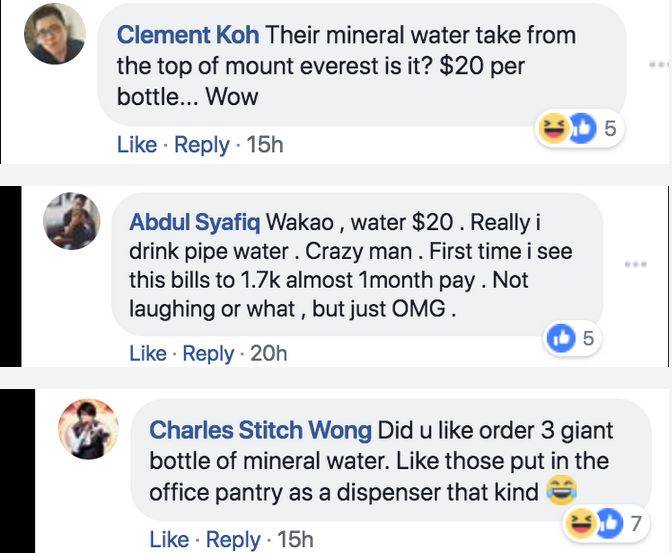The height and width of the screenshot is (553, 672).
Task: Open the options menu for Abdul's comment
Action: (x=635, y=265)
